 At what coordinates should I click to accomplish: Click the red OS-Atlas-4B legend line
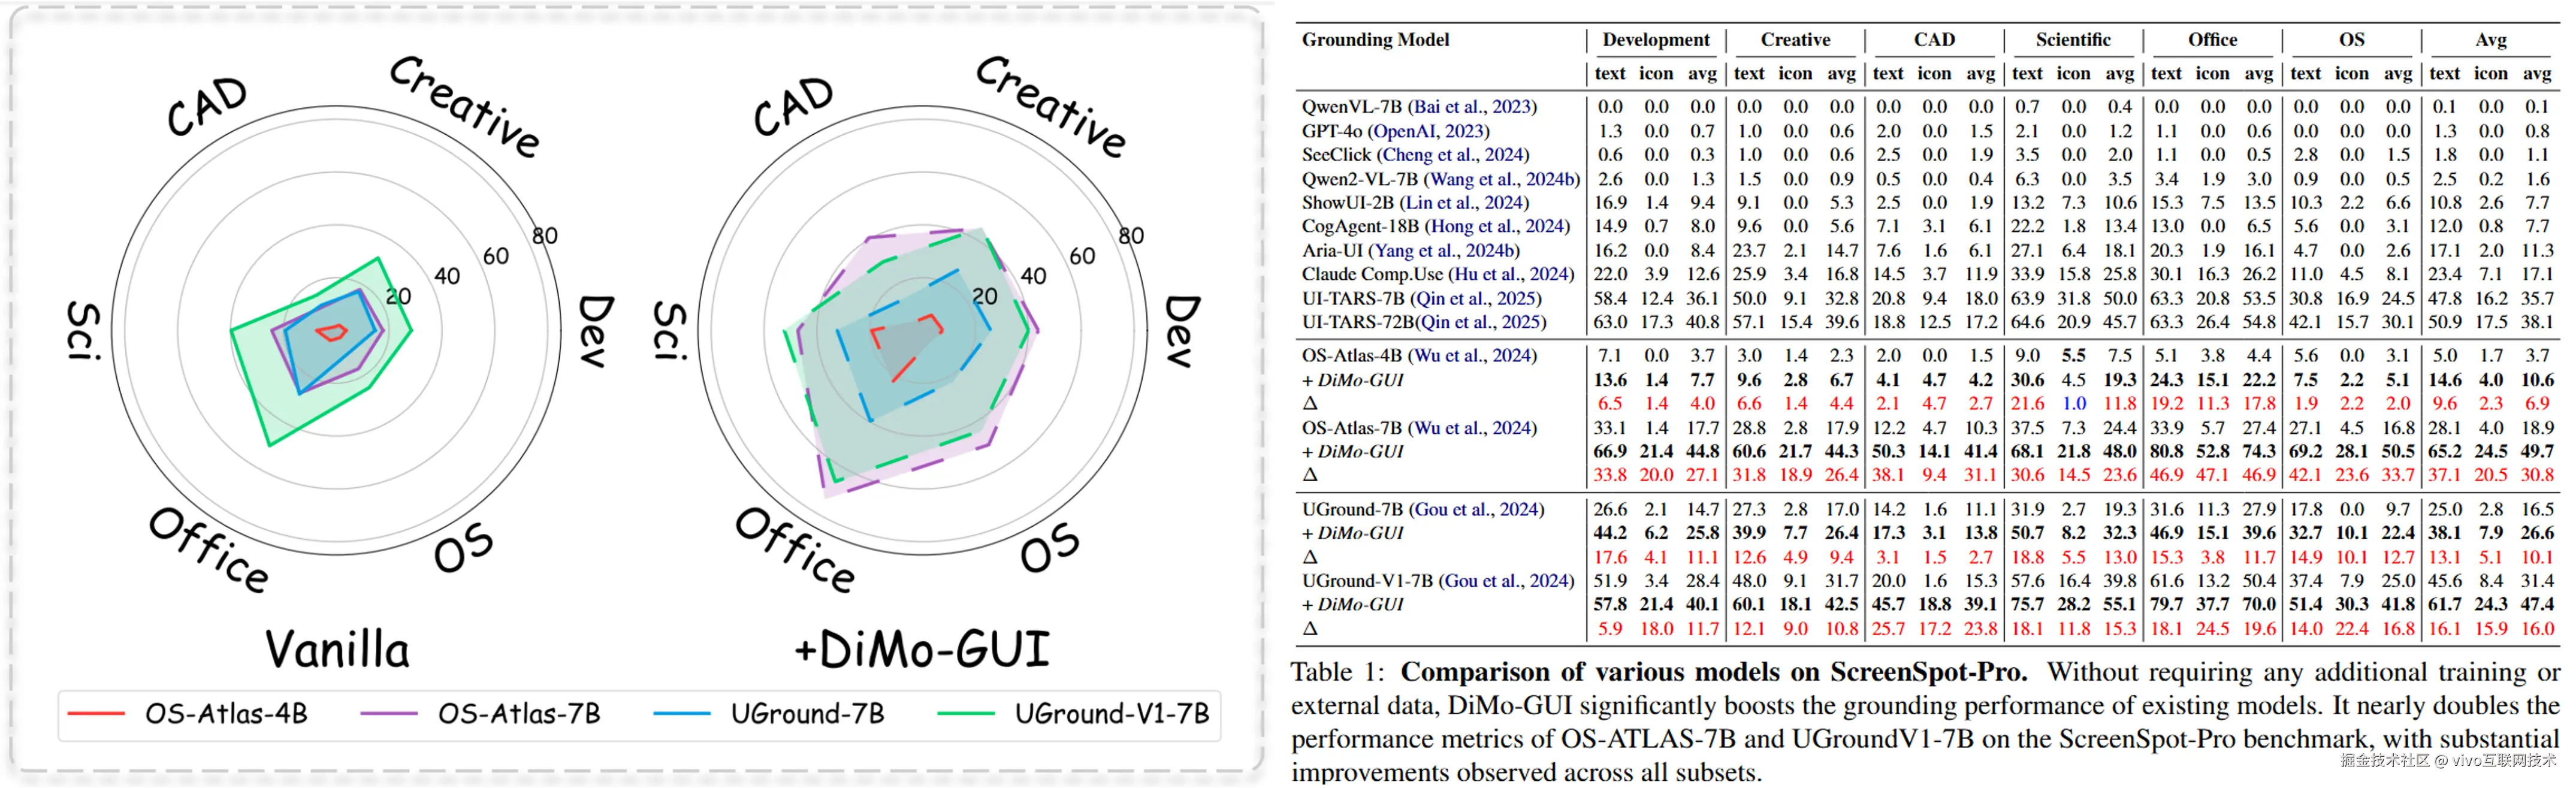click(96, 713)
